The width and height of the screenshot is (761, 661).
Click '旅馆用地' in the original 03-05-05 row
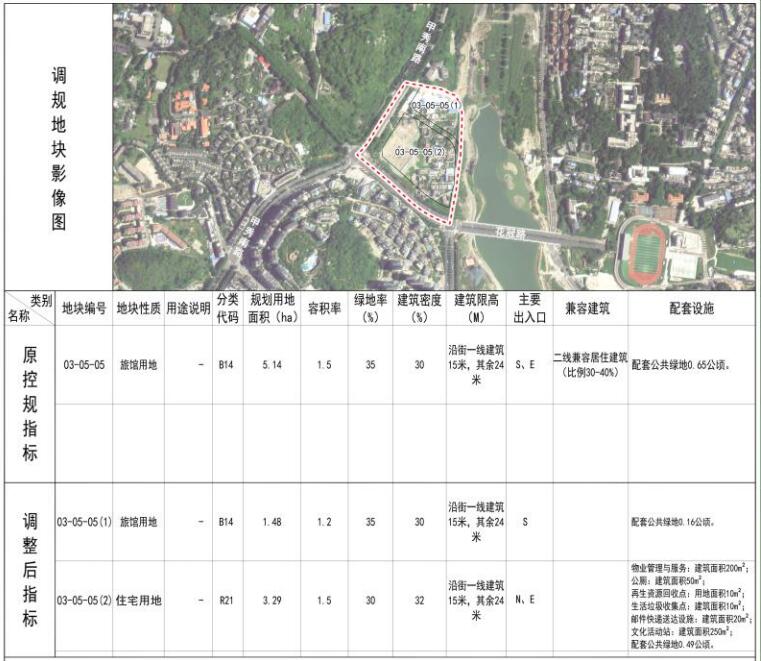click(138, 365)
